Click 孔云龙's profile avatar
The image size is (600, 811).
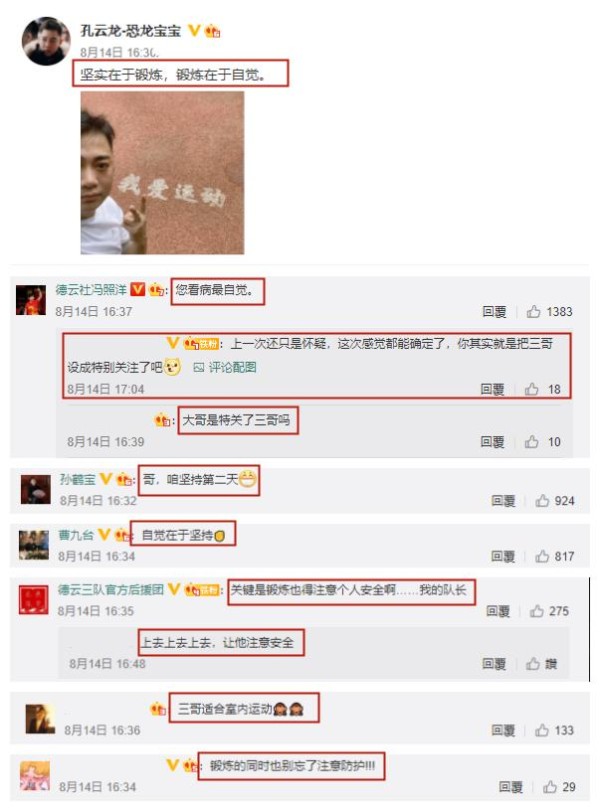[46, 41]
